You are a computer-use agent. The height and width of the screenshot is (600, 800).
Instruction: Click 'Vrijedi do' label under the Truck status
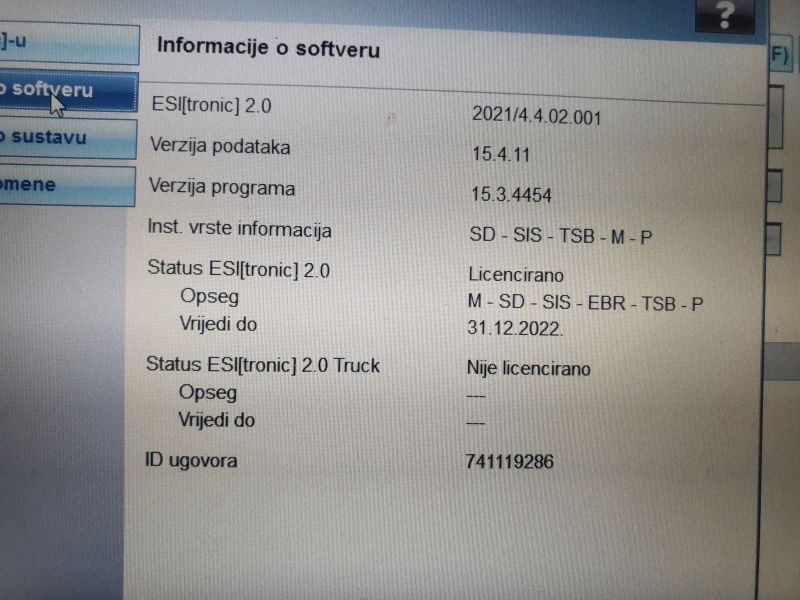pyautogui.click(x=216, y=419)
